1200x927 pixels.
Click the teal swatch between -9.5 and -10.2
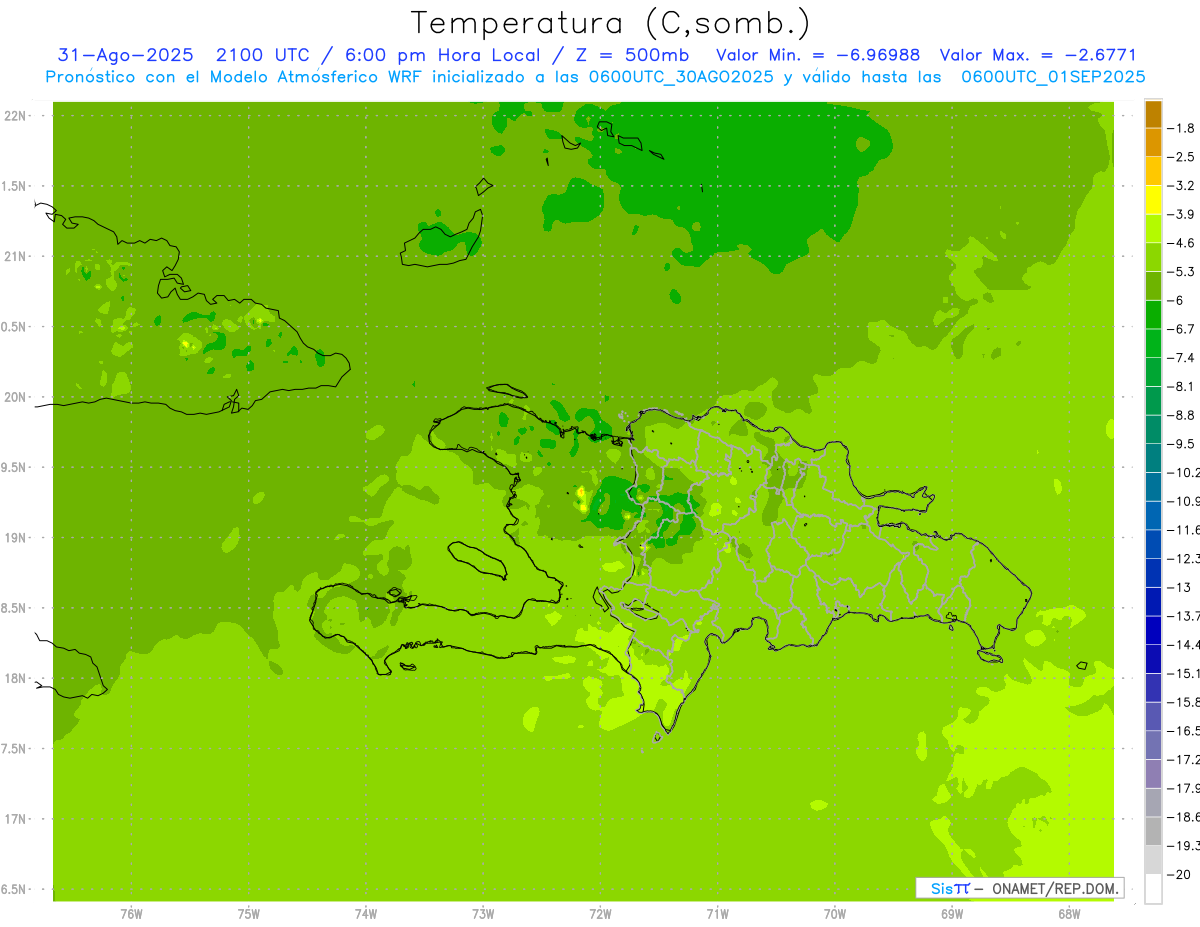1153,458
